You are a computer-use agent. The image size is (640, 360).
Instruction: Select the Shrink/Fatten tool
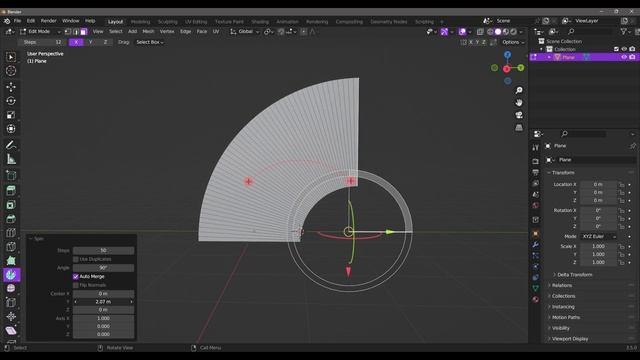(11, 316)
